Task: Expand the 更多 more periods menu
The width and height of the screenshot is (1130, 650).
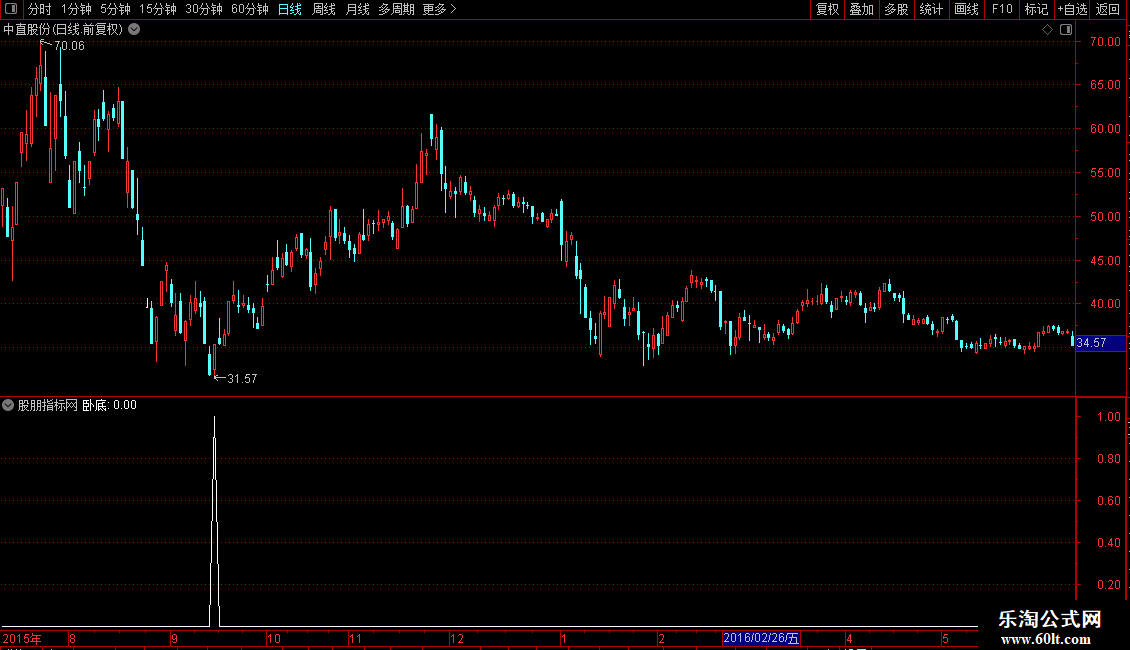Action: (439, 9)
